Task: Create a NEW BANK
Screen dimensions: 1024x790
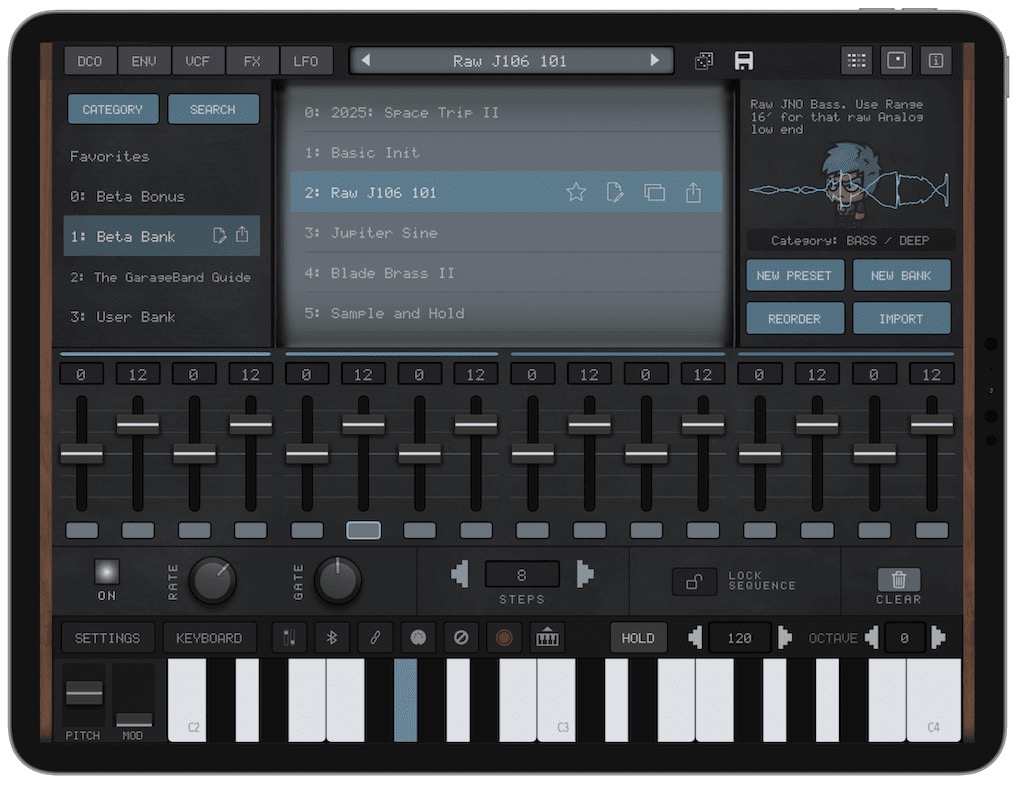Action: pos(901,276)
